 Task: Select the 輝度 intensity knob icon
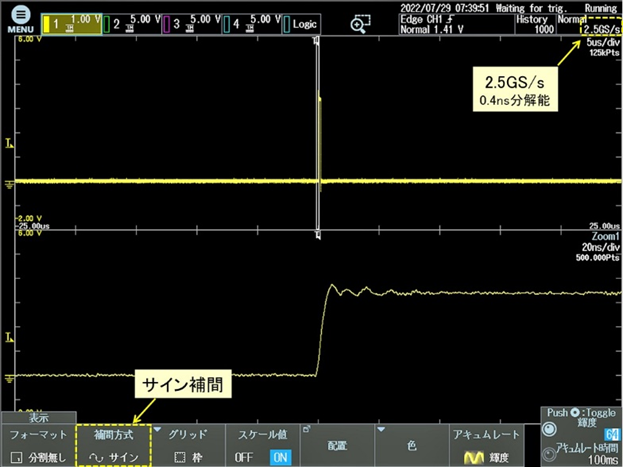coord(550,429)
